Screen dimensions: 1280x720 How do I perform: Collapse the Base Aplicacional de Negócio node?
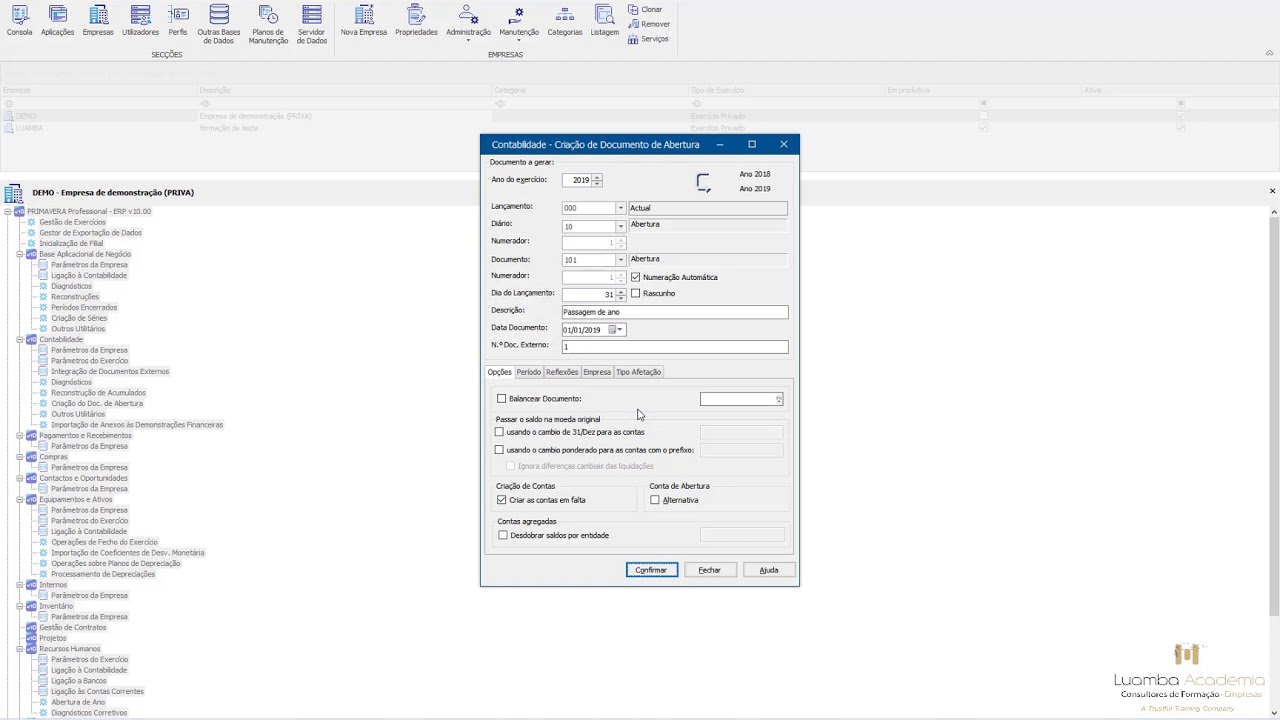tap(19, 254)
